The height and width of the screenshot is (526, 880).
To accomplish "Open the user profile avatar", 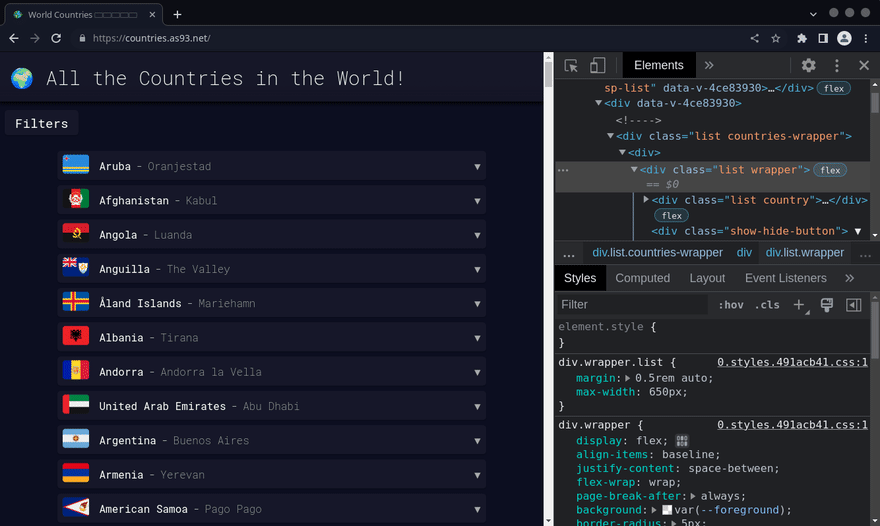I will 844,38.
